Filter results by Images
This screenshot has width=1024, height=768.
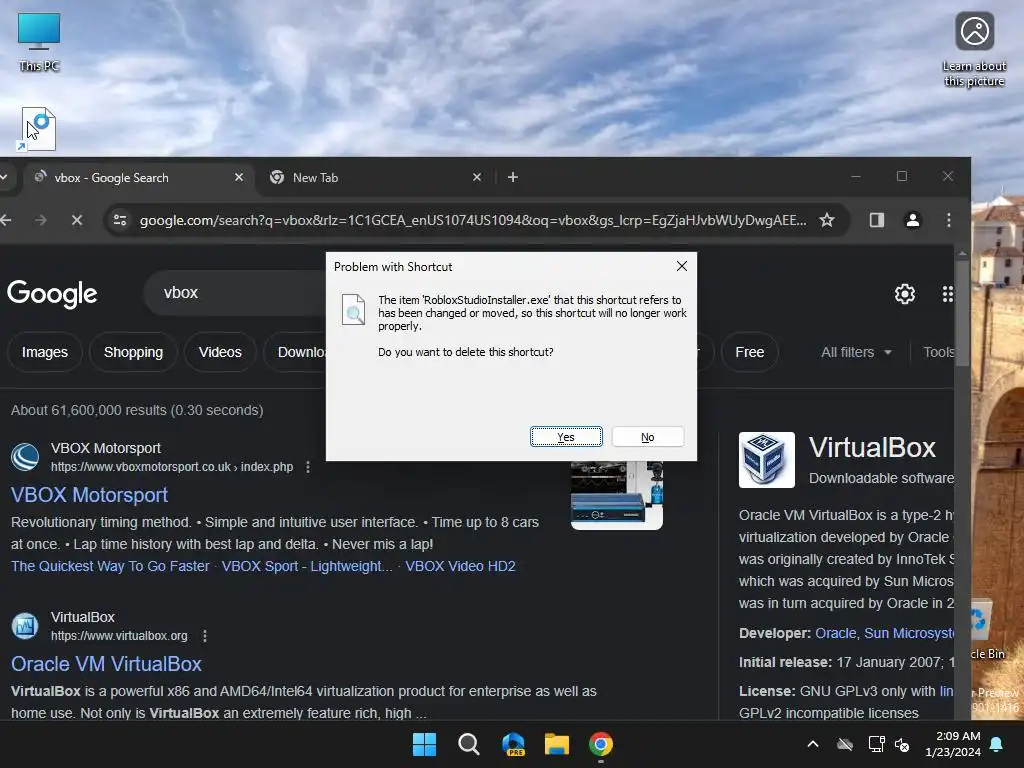(x=44, y=352)
